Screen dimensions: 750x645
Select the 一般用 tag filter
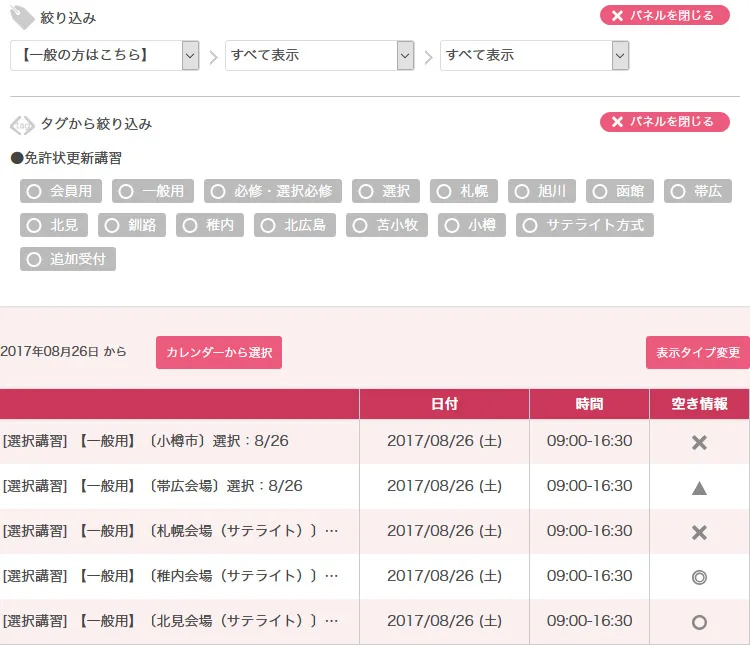click(153, 191)
